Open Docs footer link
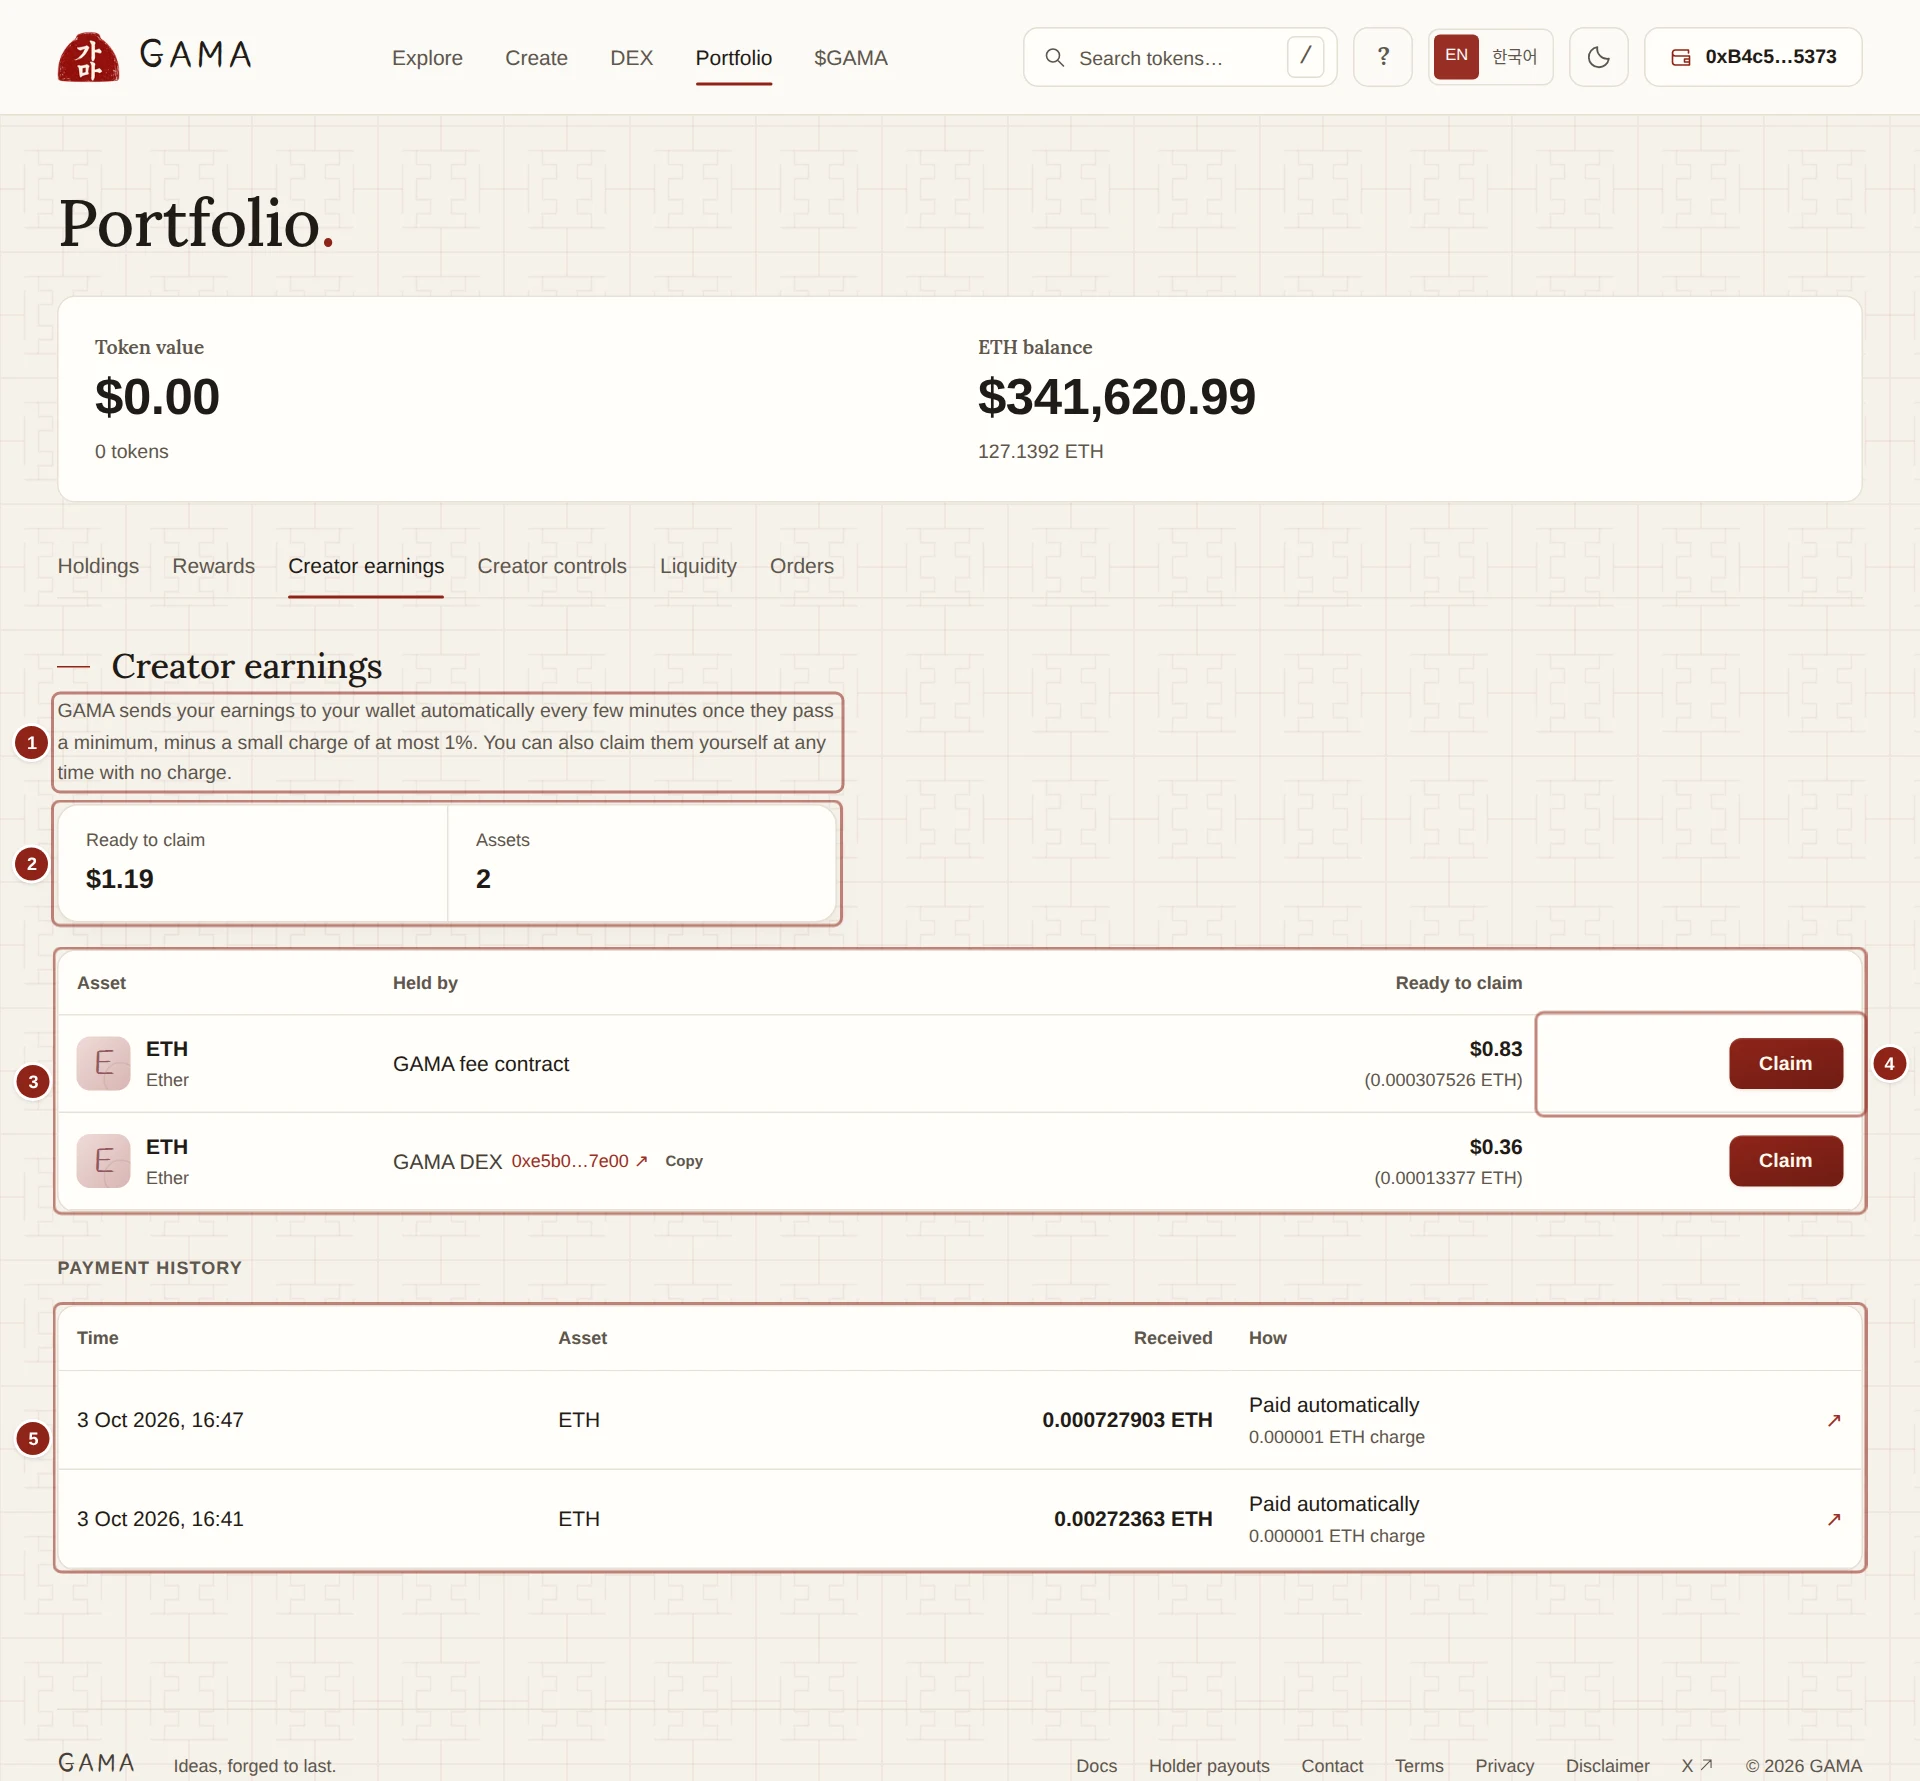This screenshot has height=1781, width=1920. pyautogui.click(x=1096, y=1765)
